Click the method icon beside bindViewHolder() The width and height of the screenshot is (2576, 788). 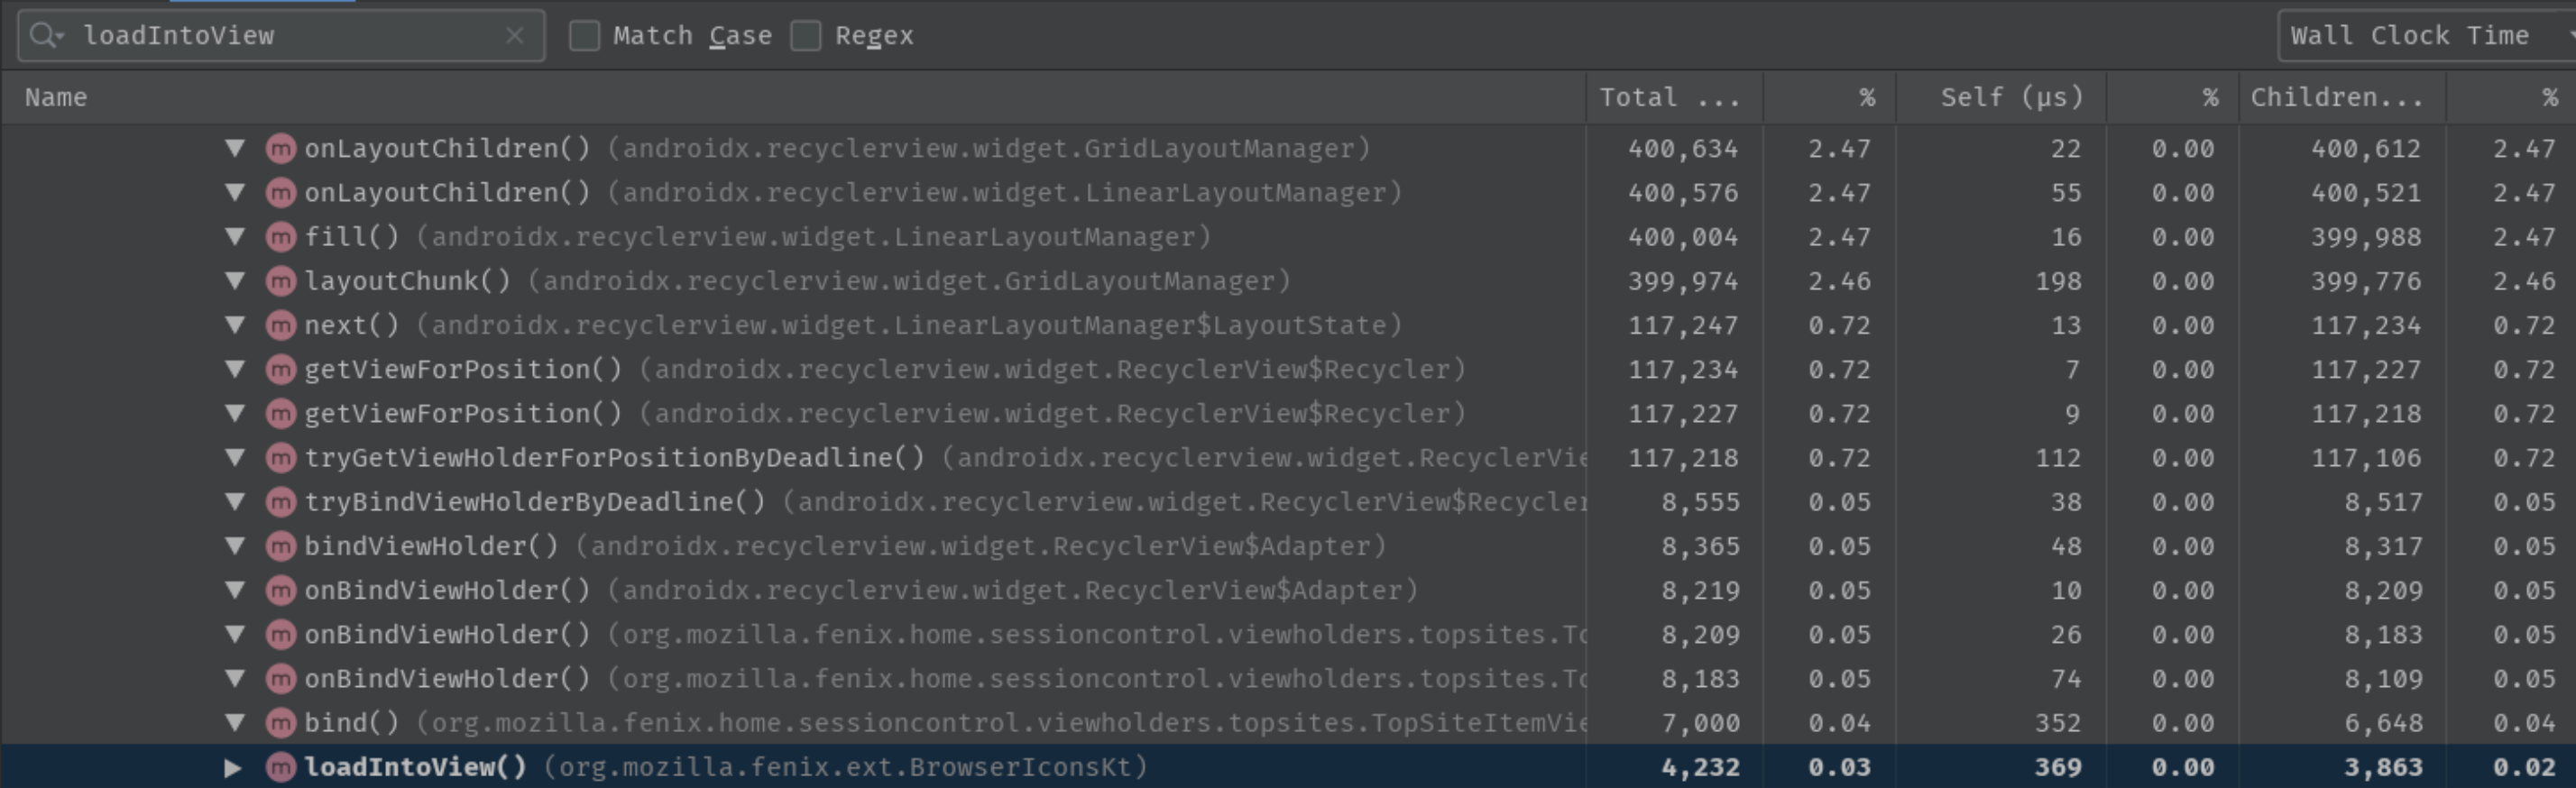(281, 546)
